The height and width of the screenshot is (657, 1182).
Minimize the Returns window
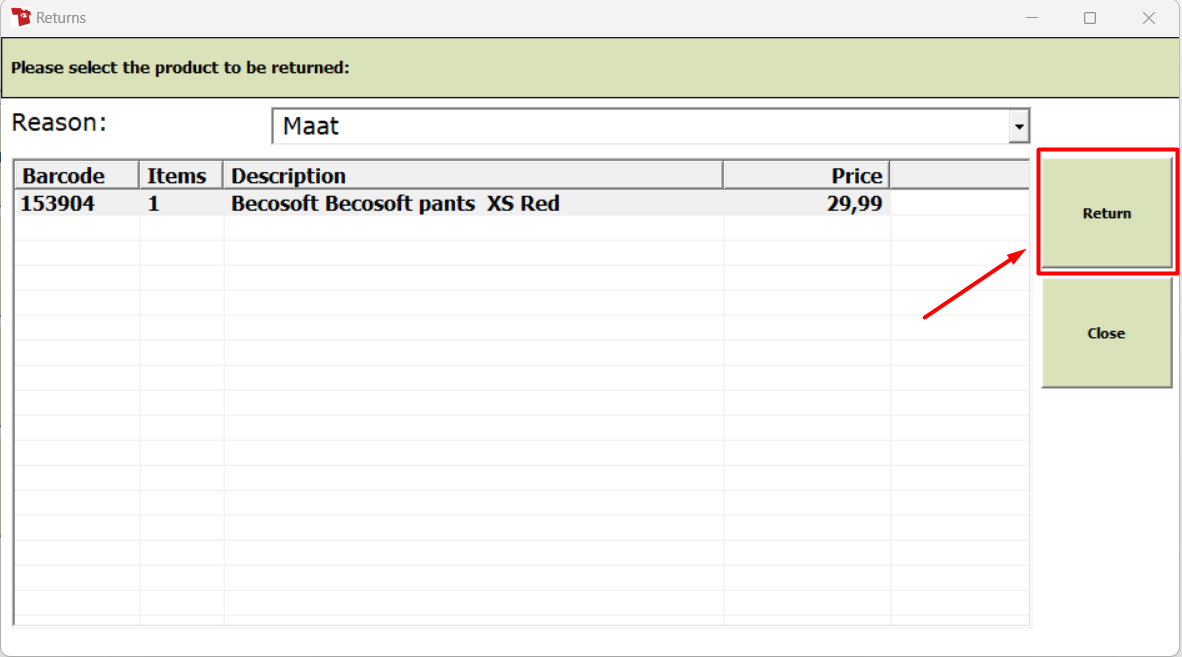click(x=1032, y=17)
